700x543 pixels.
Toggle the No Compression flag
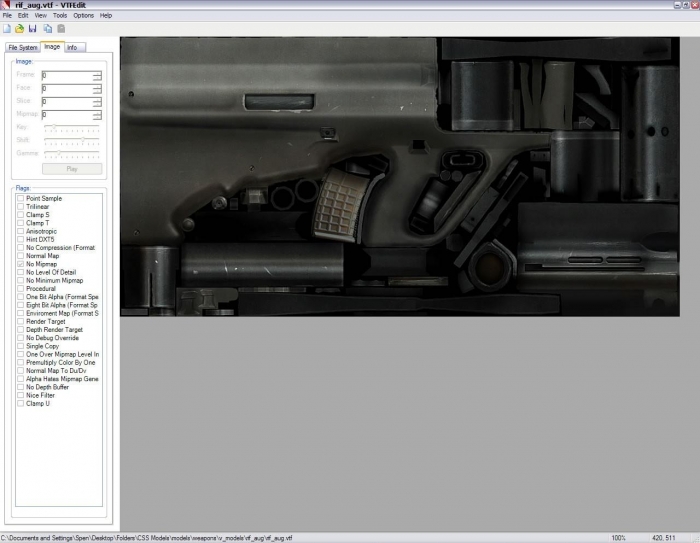click(21, 247)
